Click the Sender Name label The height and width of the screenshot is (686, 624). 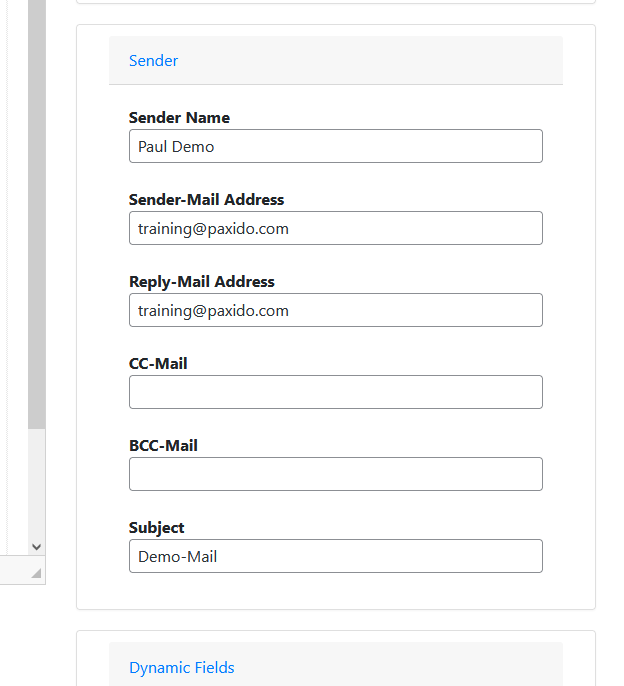(x=179, y=118)
